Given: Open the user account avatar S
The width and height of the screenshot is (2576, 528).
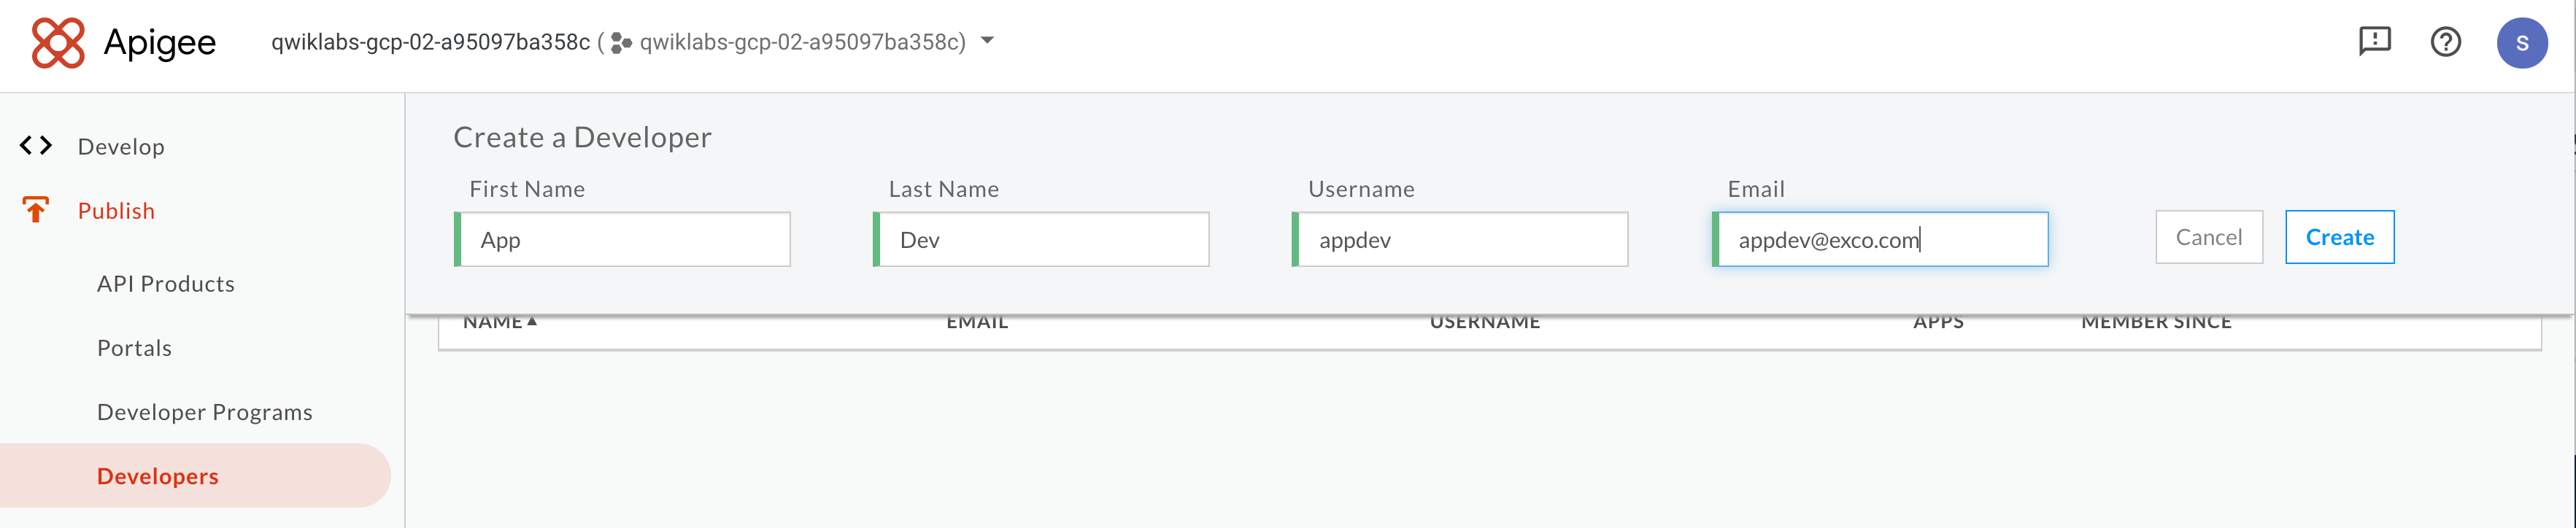Looking at the screenshot, I should pos(2522,43).
